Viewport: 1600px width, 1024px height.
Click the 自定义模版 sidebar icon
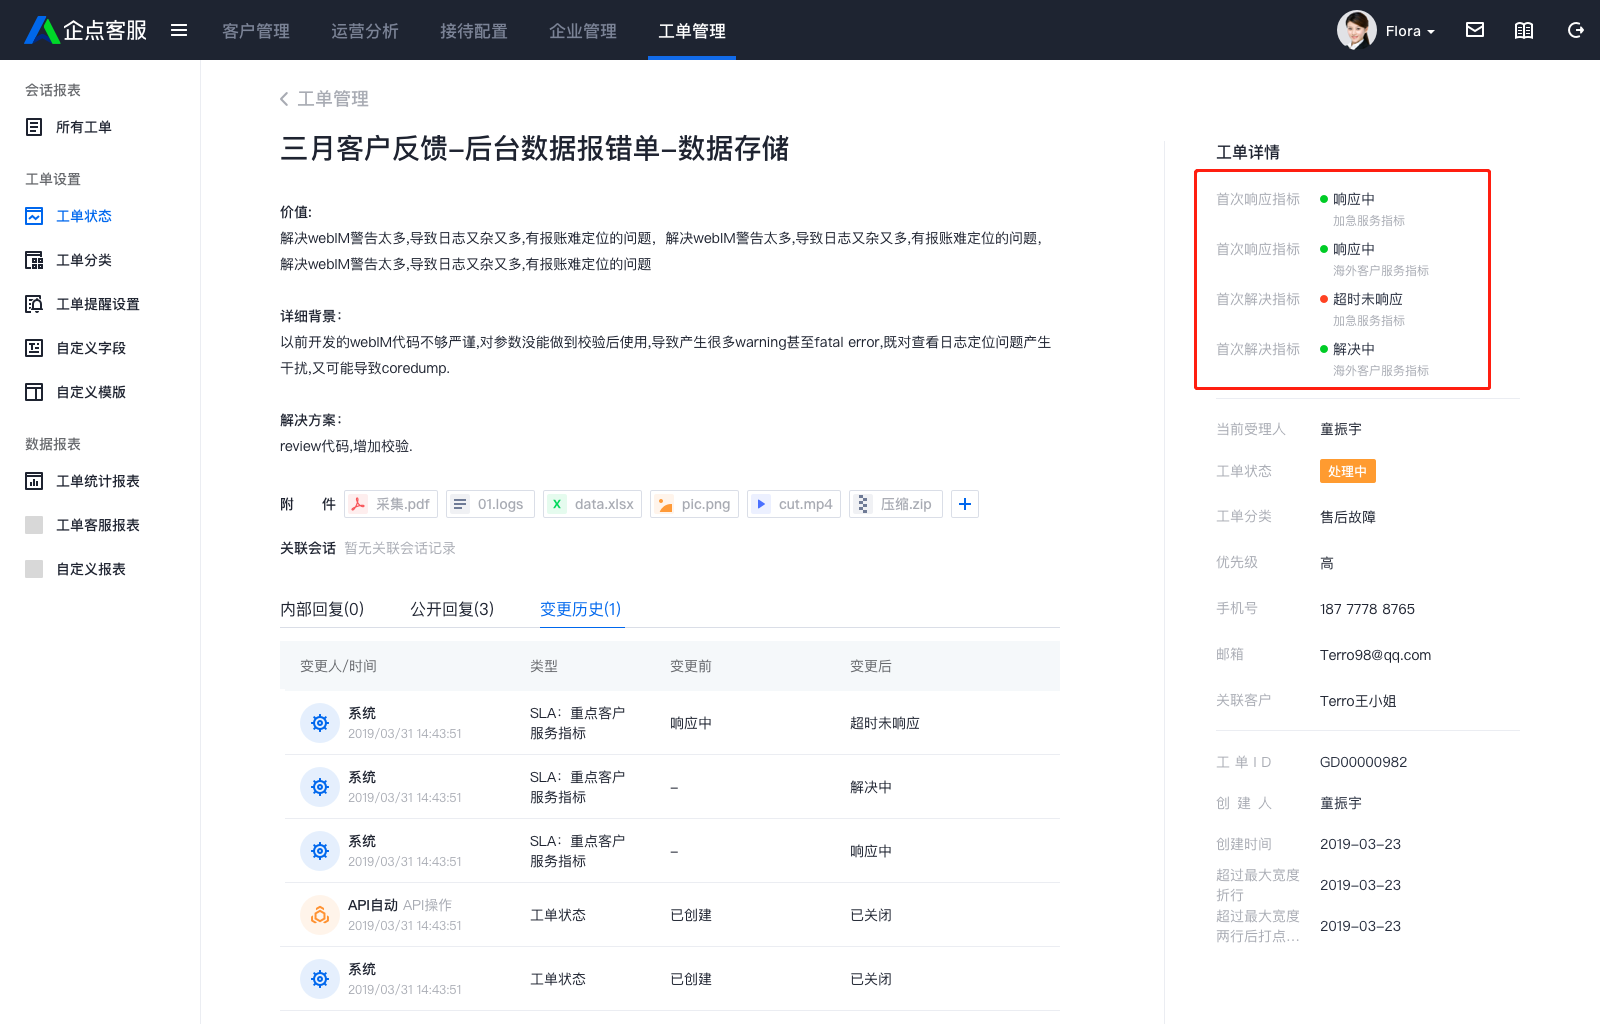pyautogui.click(x=34, y=392)
